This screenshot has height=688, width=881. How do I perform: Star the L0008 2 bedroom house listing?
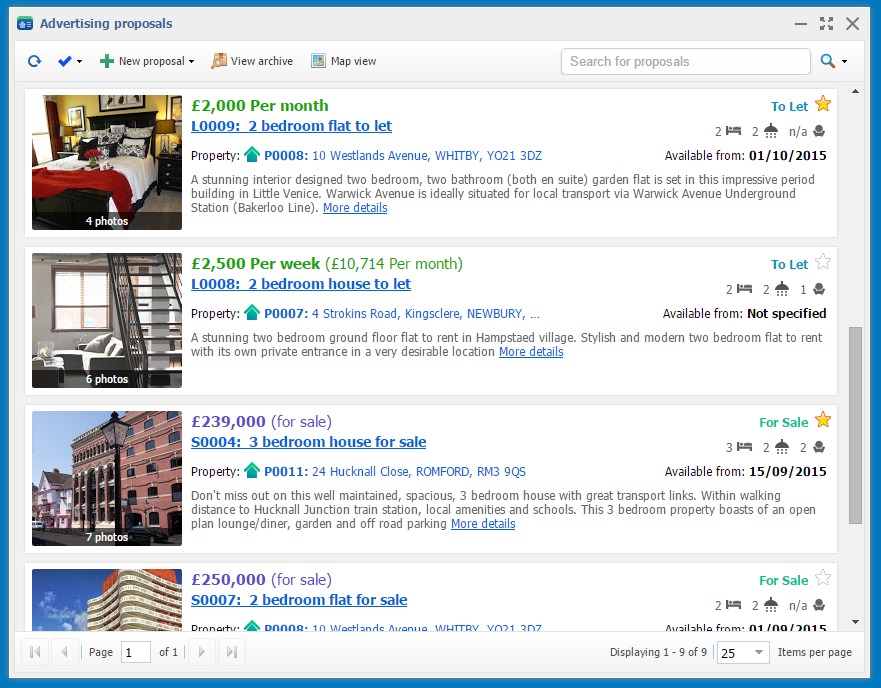[x=823, y=262]
